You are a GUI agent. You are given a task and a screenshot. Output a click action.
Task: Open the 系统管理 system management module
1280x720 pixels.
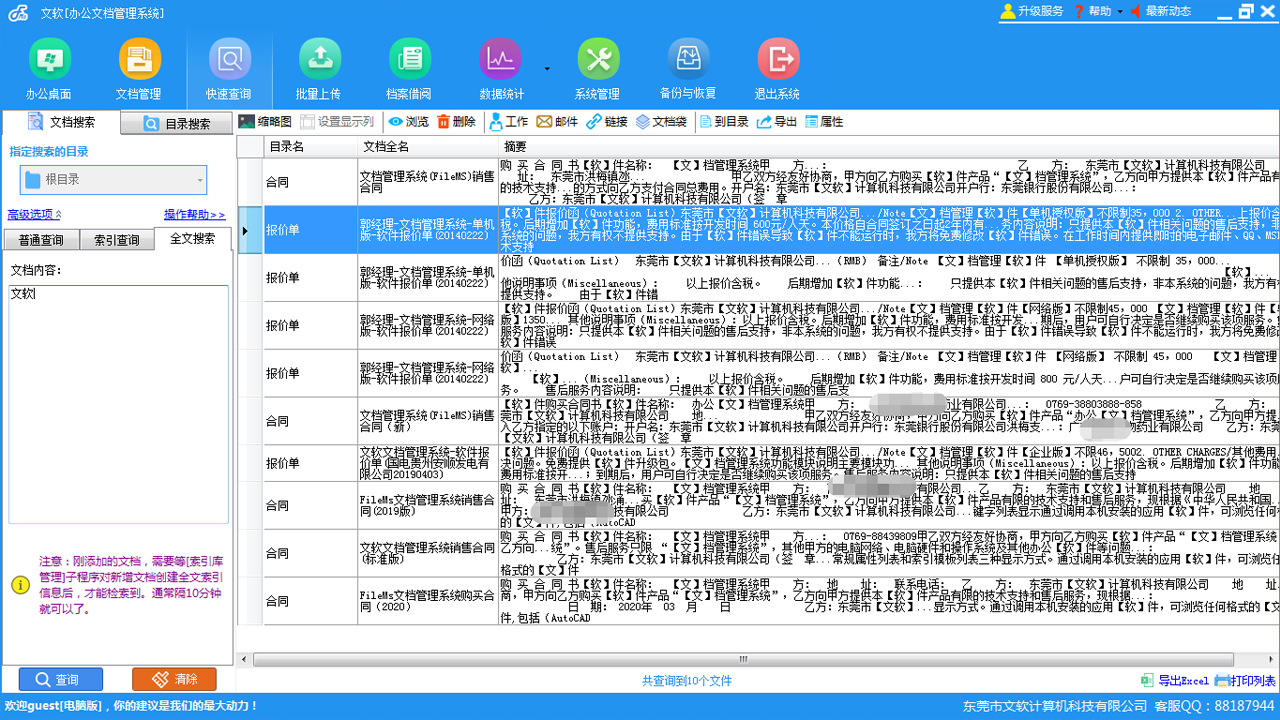click(x=598, y=66)
